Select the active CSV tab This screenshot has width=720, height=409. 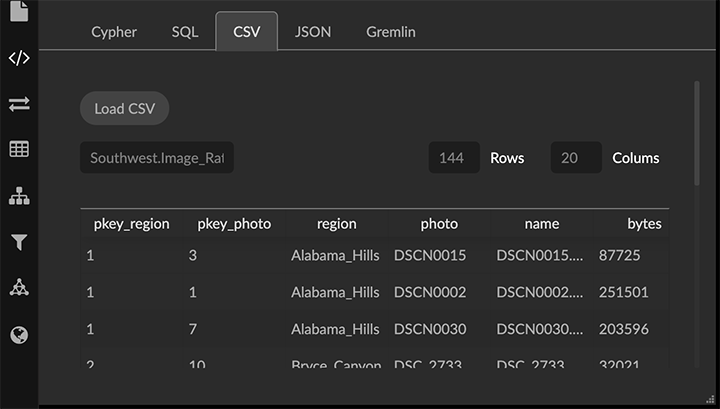(x=247, y=32)
